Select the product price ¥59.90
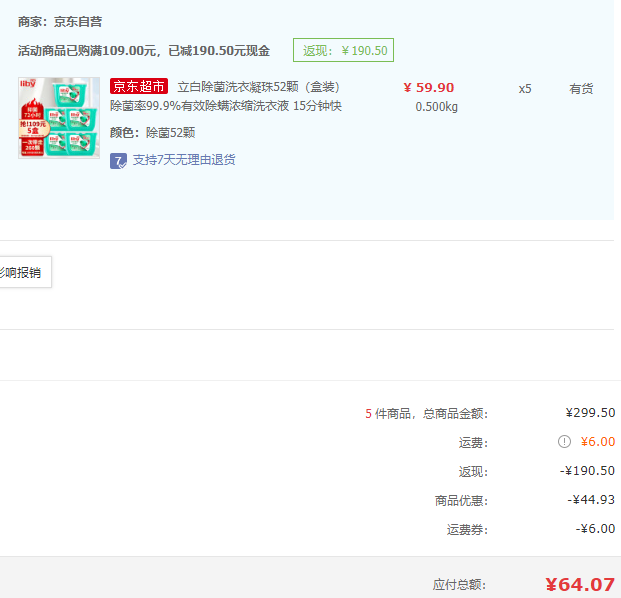 point(429,88)
